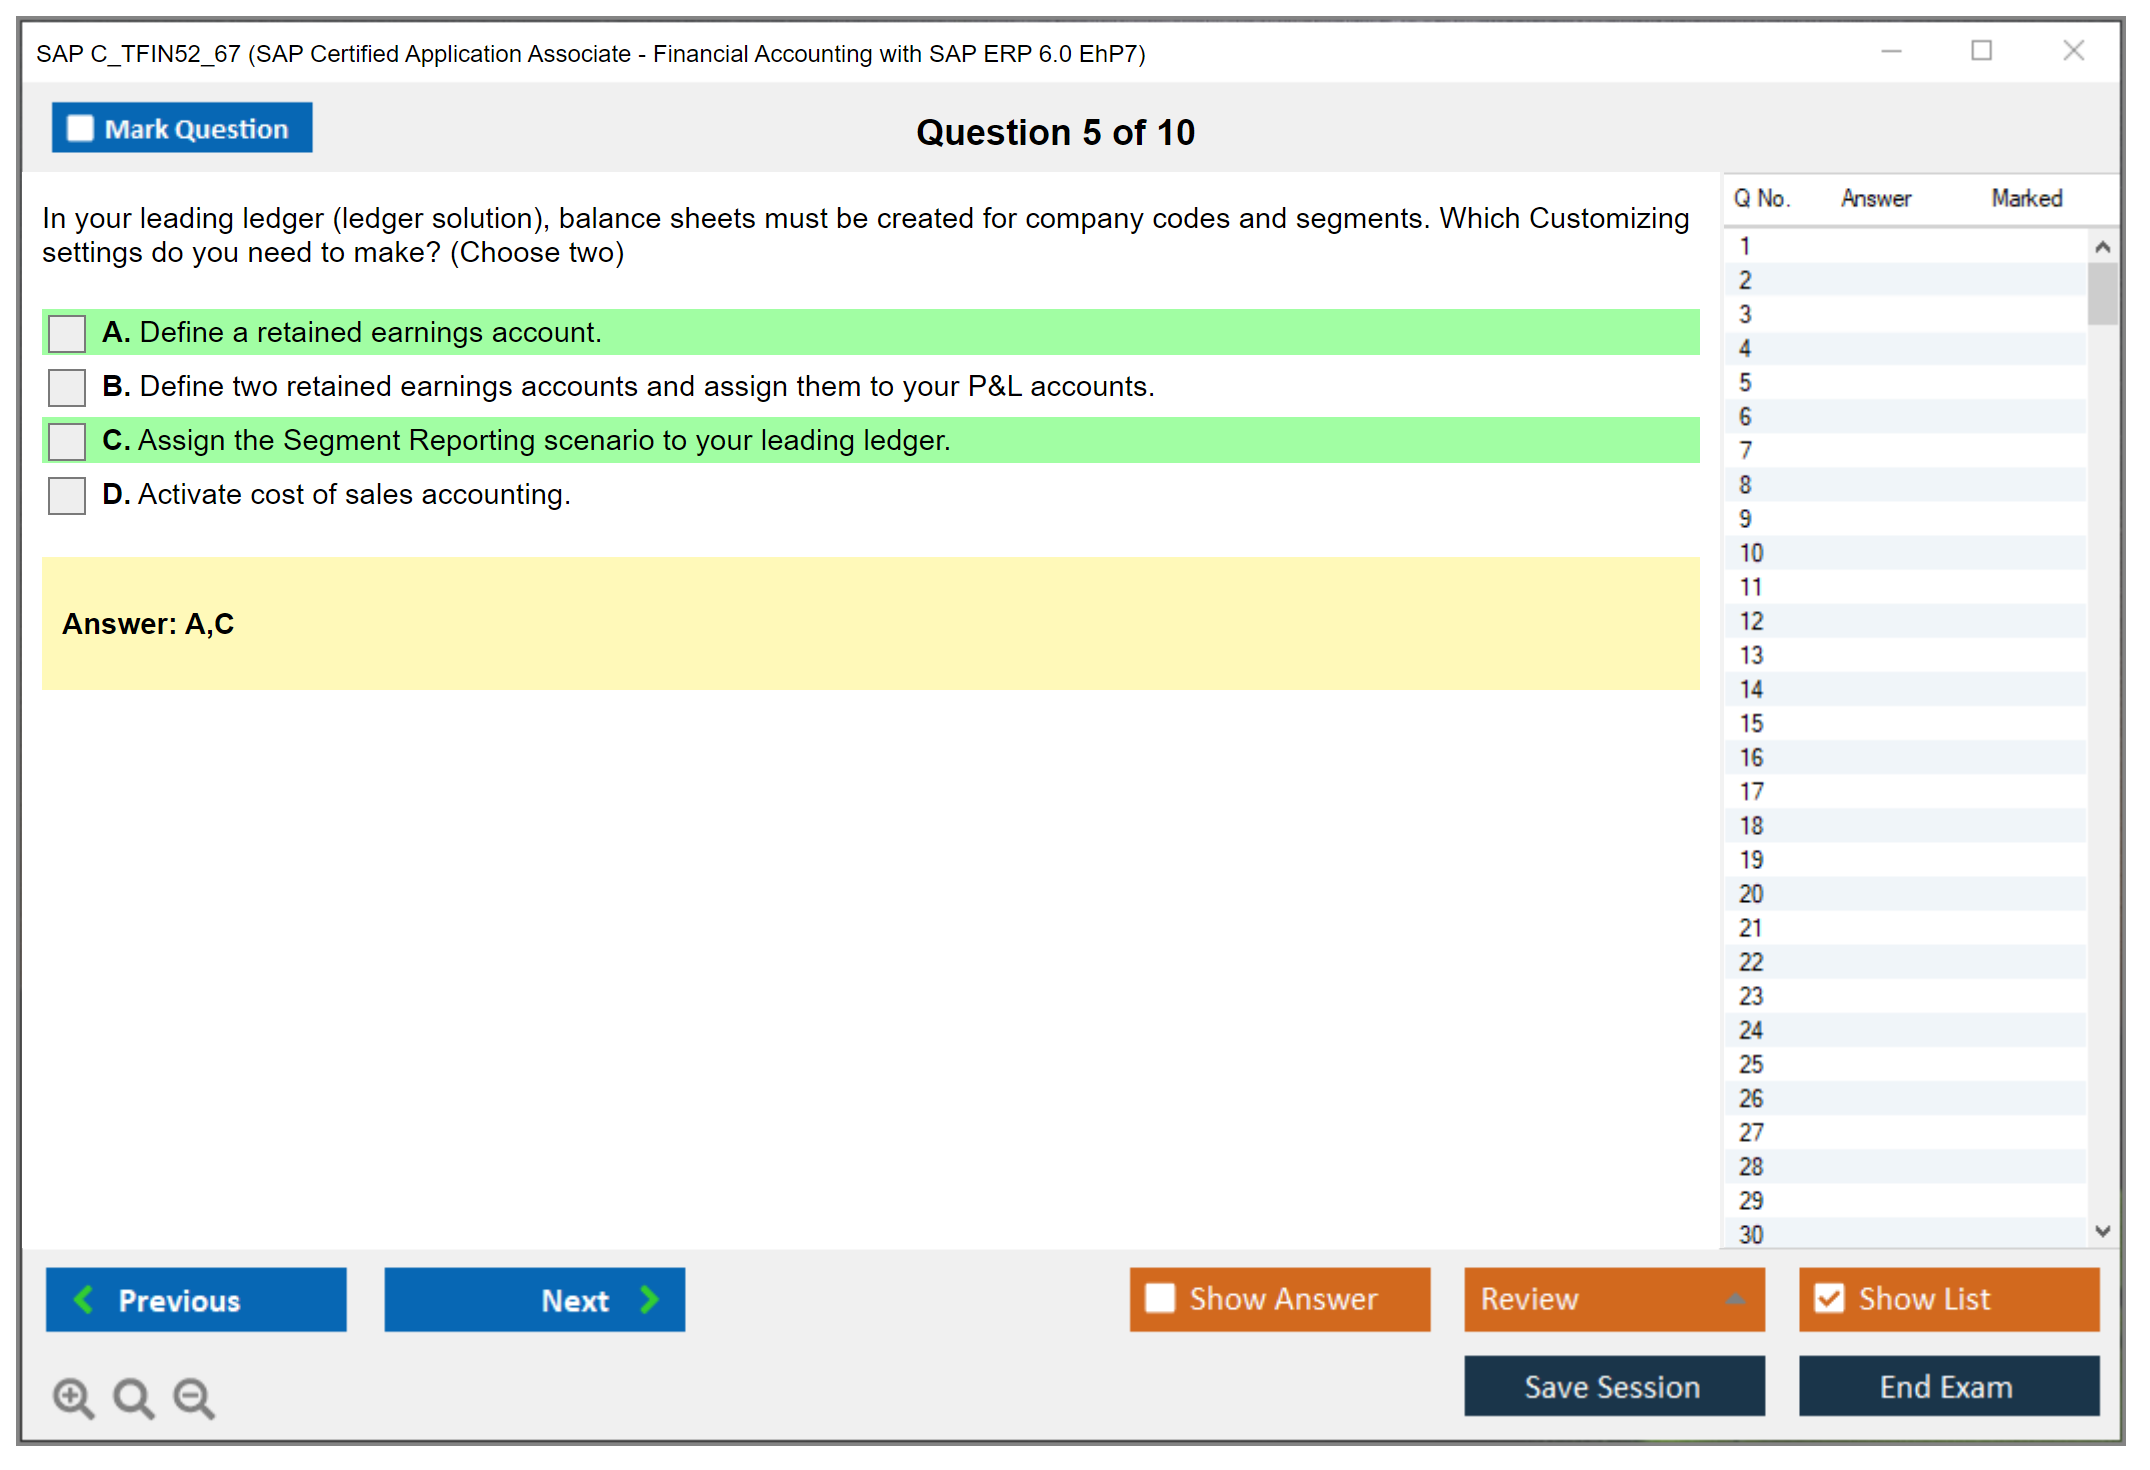The image size is (2150, 1470).
Task: Tick the checkbox for option B
Action: pyautogui.click(x=67, y=387)
